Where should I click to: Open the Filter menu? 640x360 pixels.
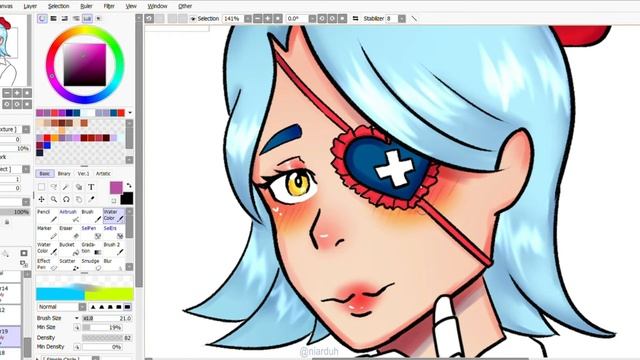pyautogui.click(x=109, y=6)
